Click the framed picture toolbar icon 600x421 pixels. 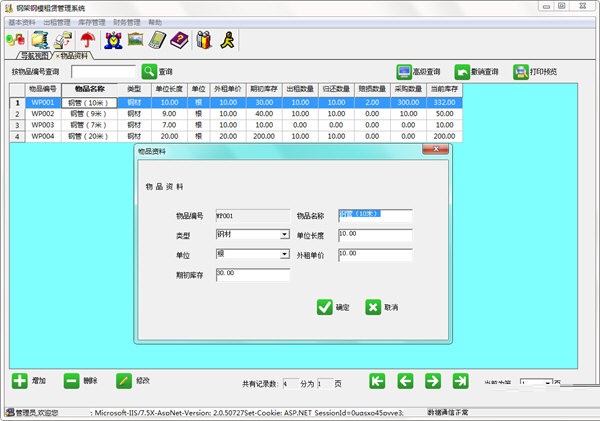pyautogui.click(x=135, y=39)
